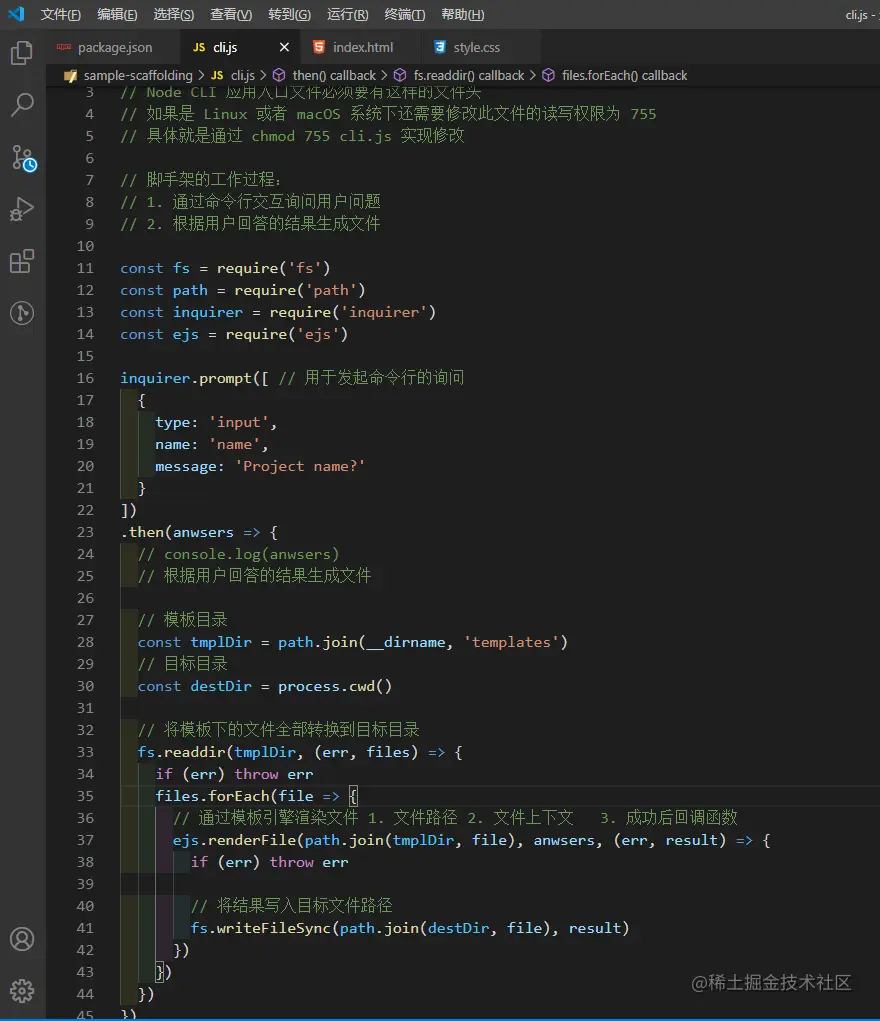Click process.cwd() on line 30
The height and width of the screenshot is (1021, 880).
point(335,686)
